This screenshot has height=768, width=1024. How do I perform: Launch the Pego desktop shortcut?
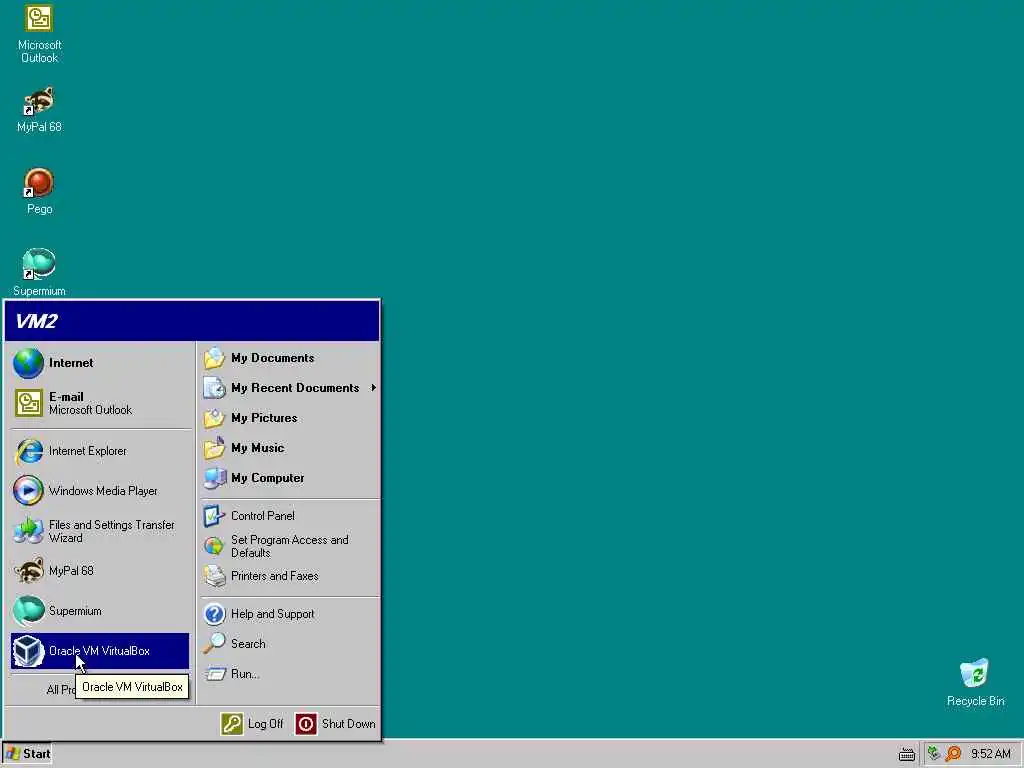click(x=39, y=191)
